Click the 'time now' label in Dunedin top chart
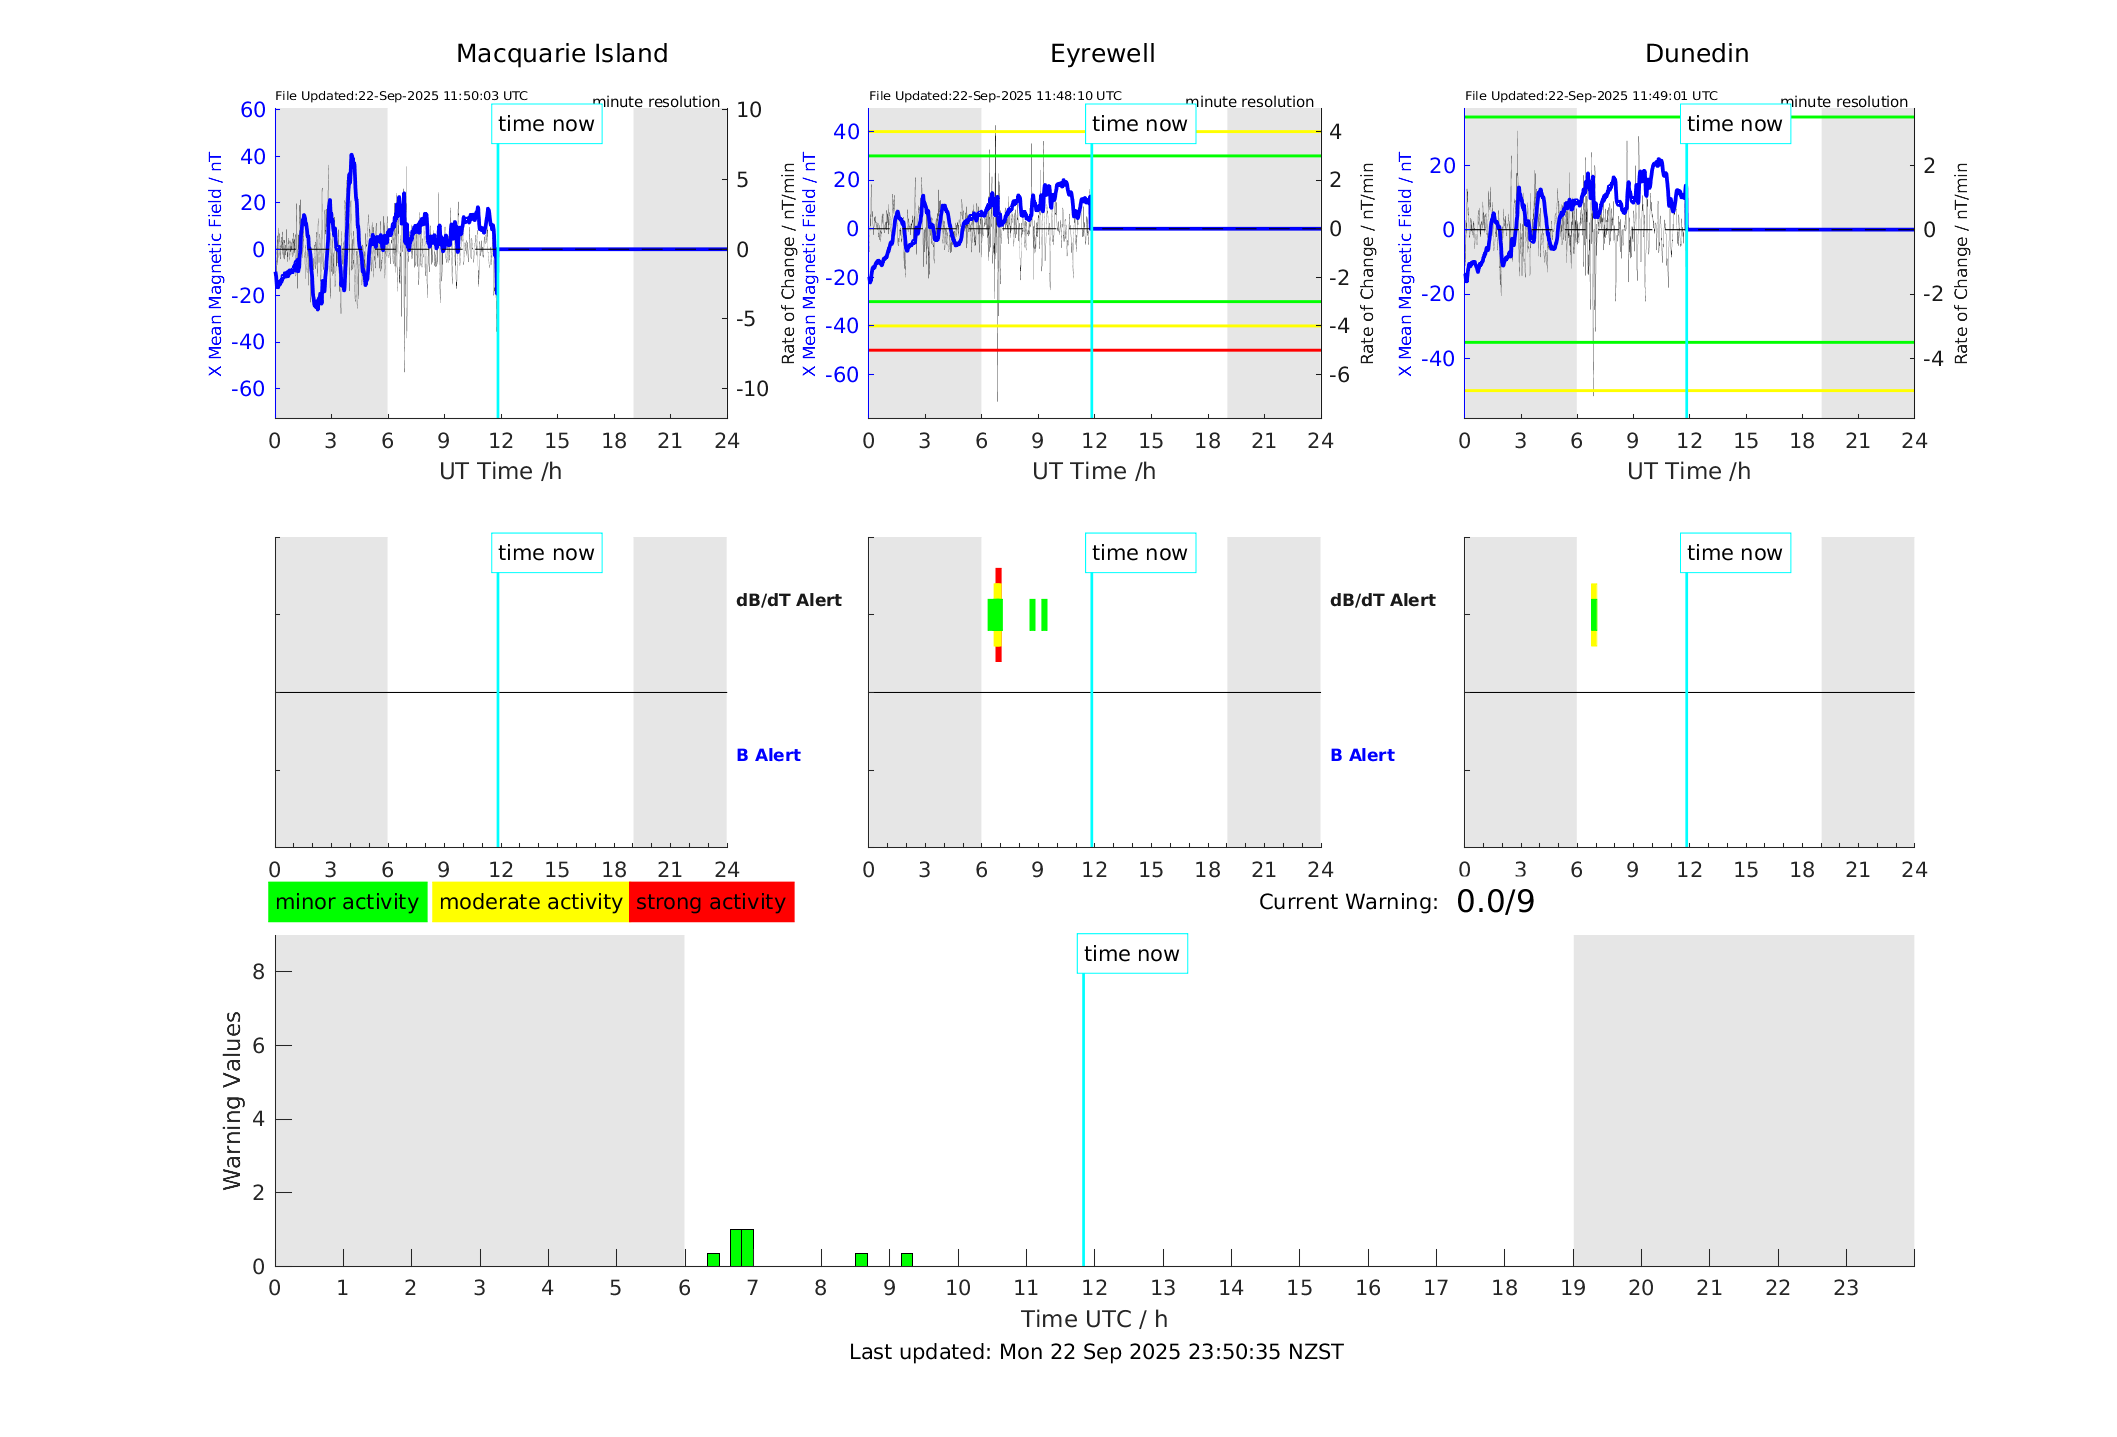The image size is (2117, 1437). click(x=1734, y=124)
